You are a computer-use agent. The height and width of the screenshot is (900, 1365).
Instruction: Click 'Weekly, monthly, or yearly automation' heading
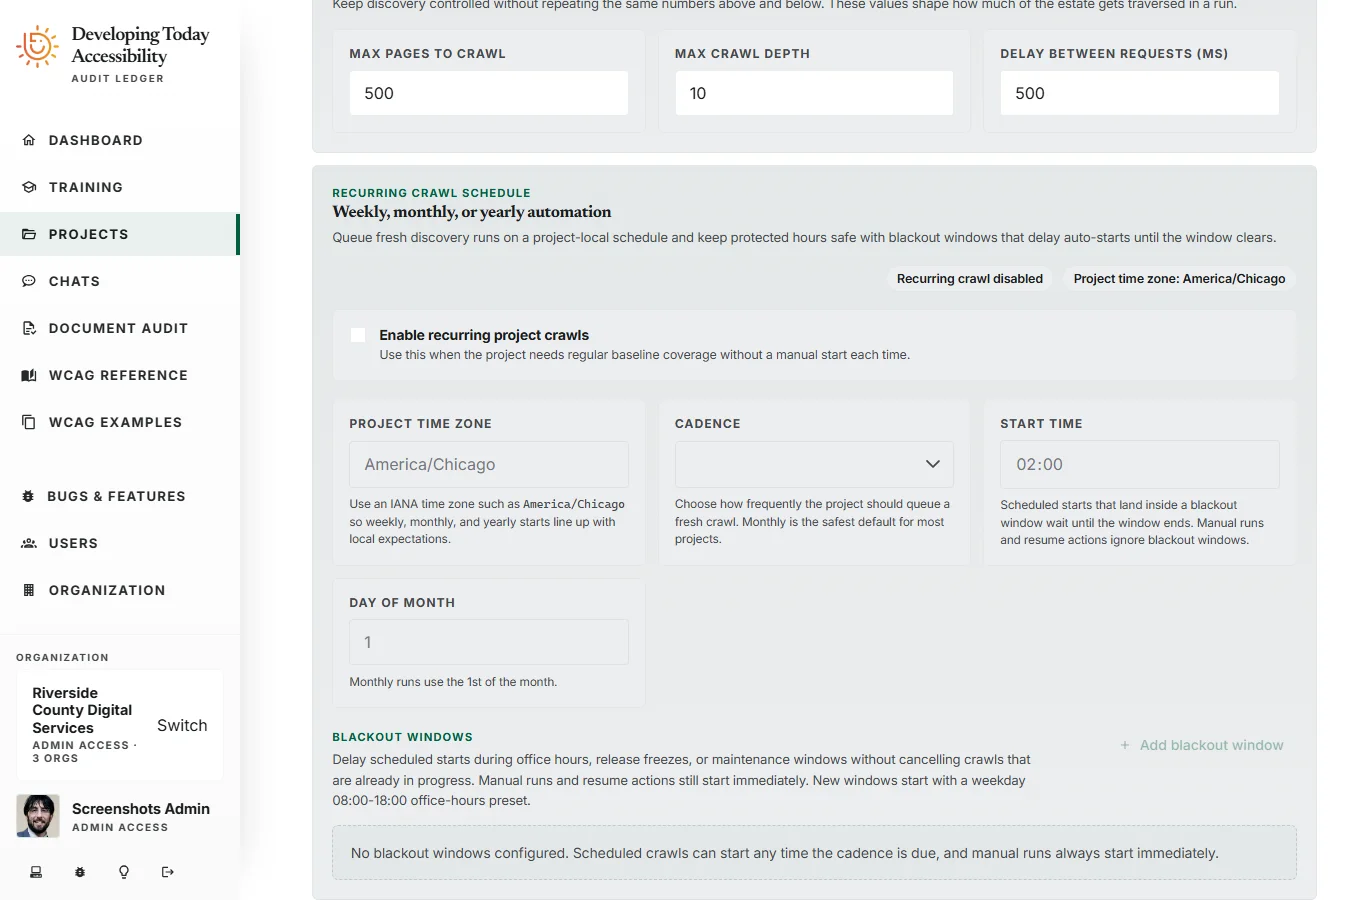471,212
